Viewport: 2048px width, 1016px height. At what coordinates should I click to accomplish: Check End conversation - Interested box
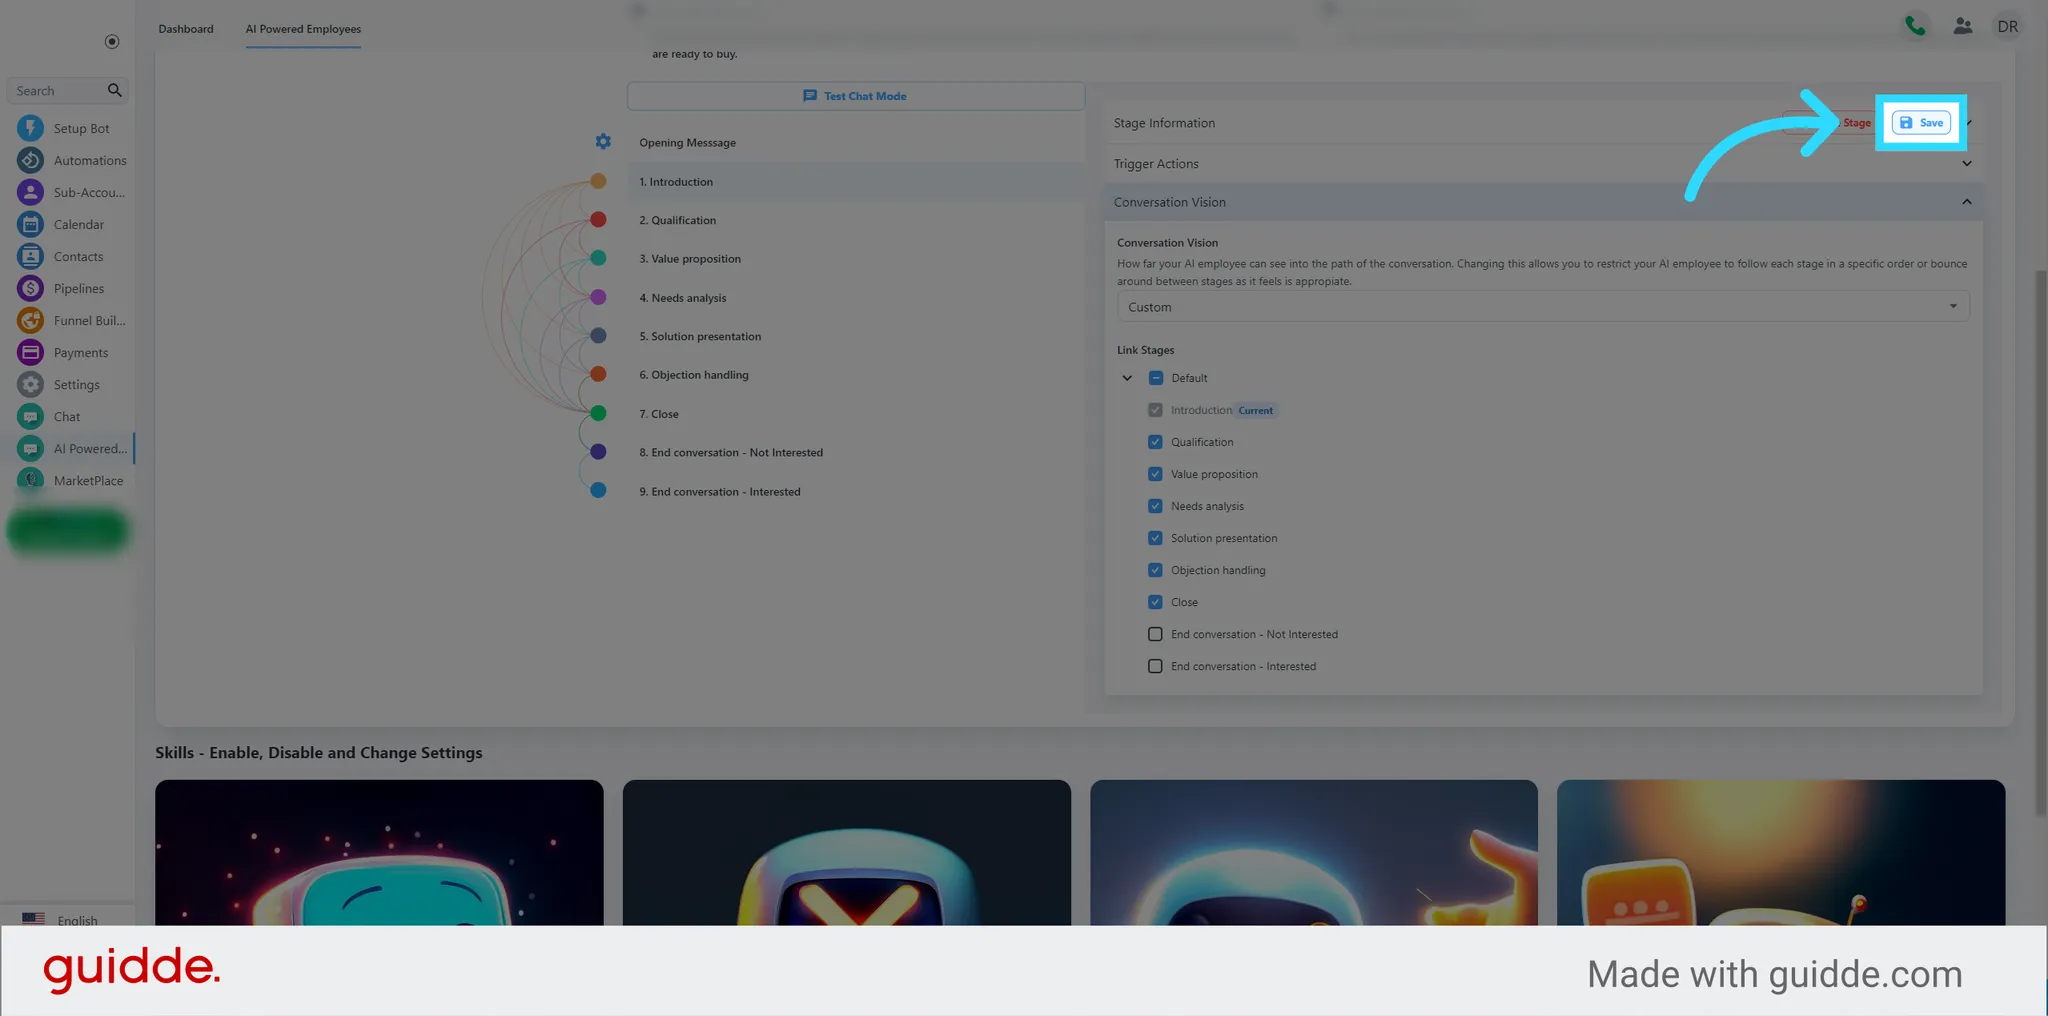pos(1155,666)
